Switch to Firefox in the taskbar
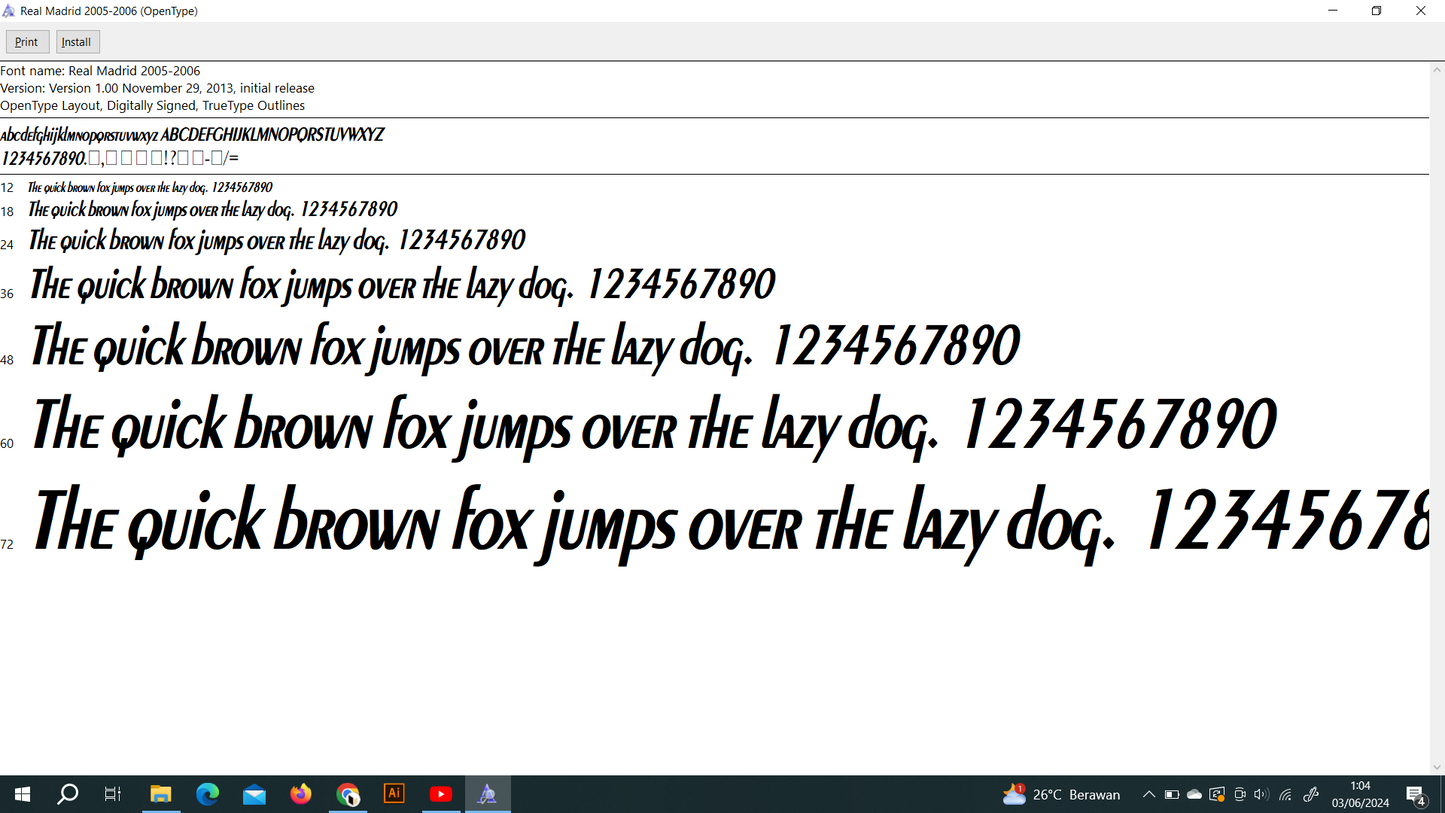The height and width of the screenshot is (813, 1445). click(301, 795)
